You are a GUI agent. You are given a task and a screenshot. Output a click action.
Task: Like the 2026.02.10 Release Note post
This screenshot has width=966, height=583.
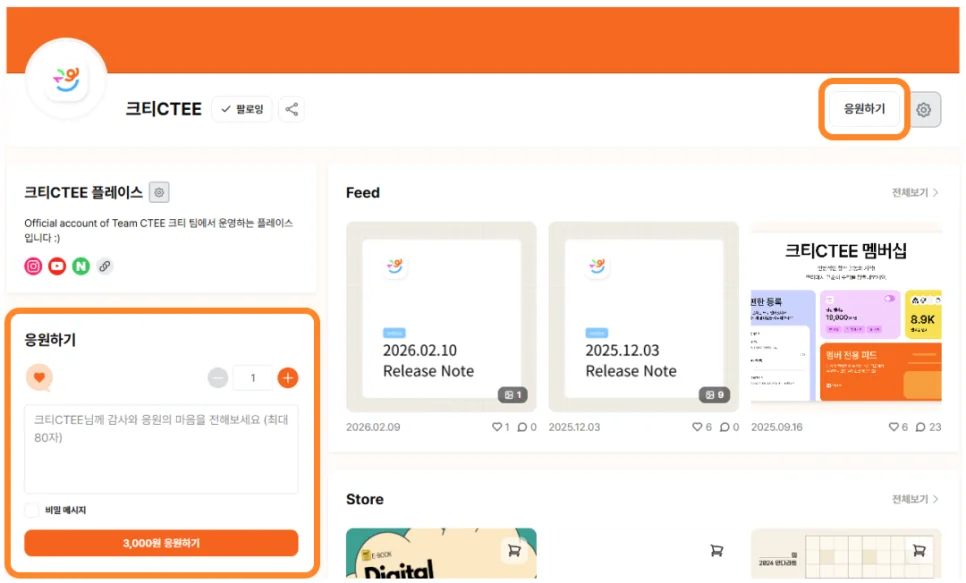(497, 427)
